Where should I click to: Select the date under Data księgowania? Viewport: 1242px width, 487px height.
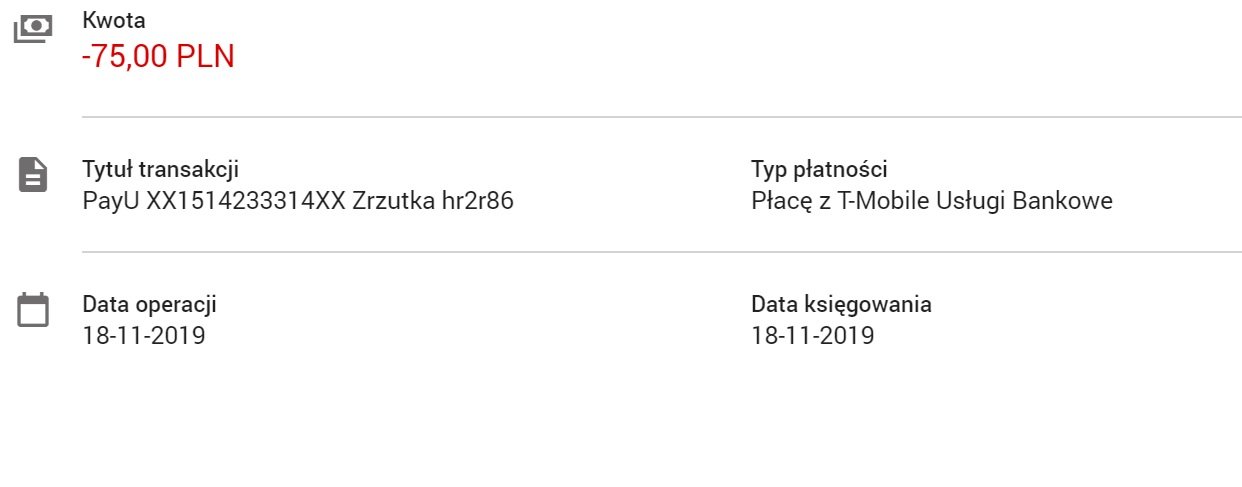(813, 336)
